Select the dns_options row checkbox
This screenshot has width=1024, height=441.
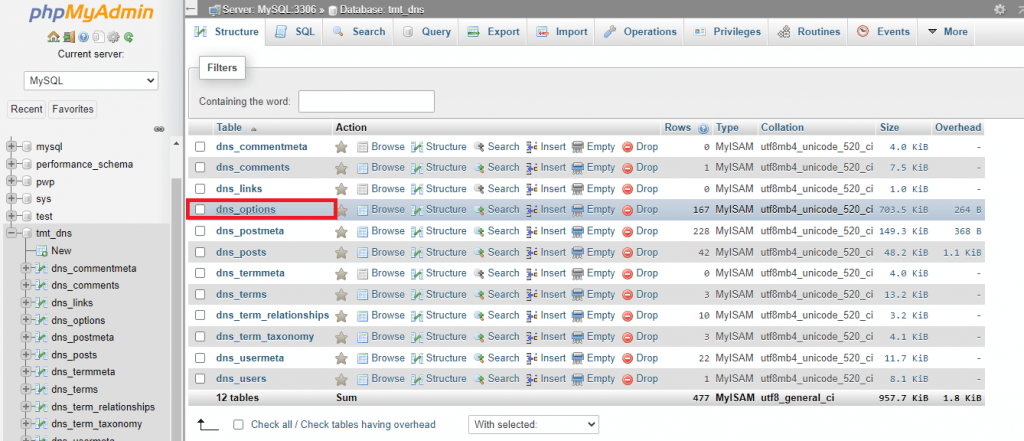click(x=200, y=210)
